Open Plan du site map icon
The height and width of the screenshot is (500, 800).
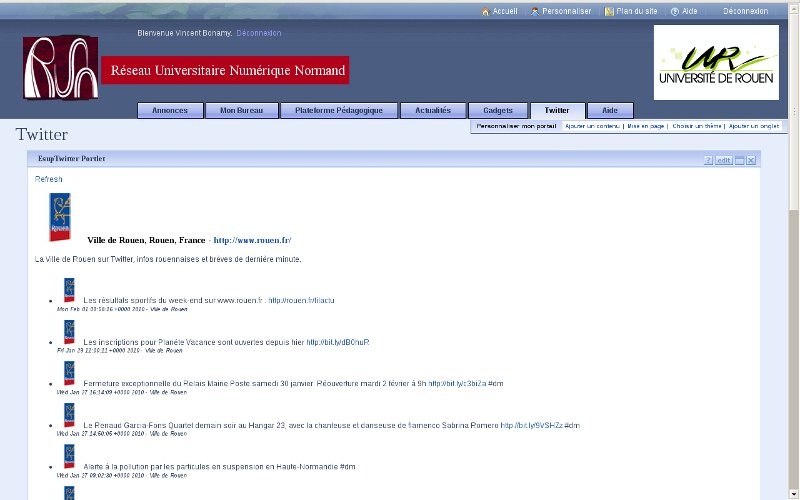point(609,12)
